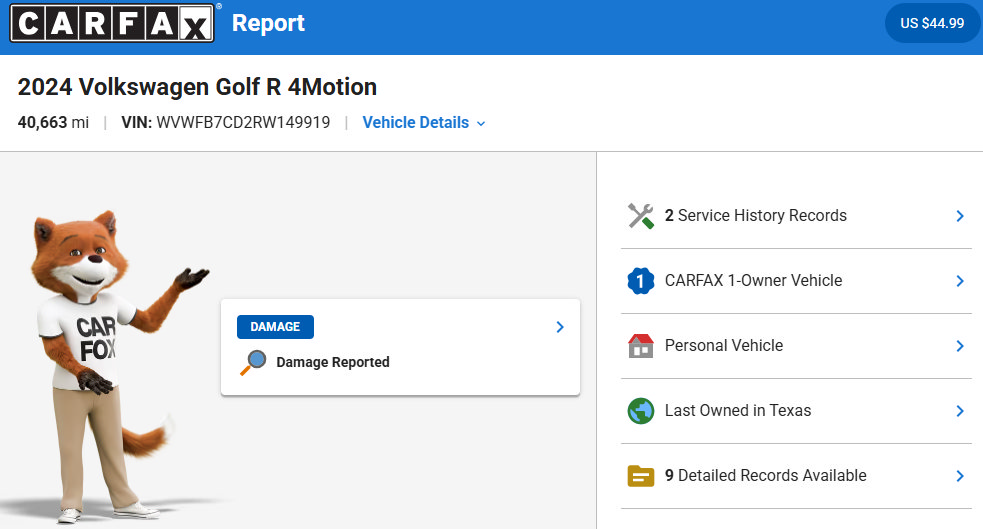Click the blue 1-Owner badge icon
The image size is (983, 529).
tap(641, 281)
